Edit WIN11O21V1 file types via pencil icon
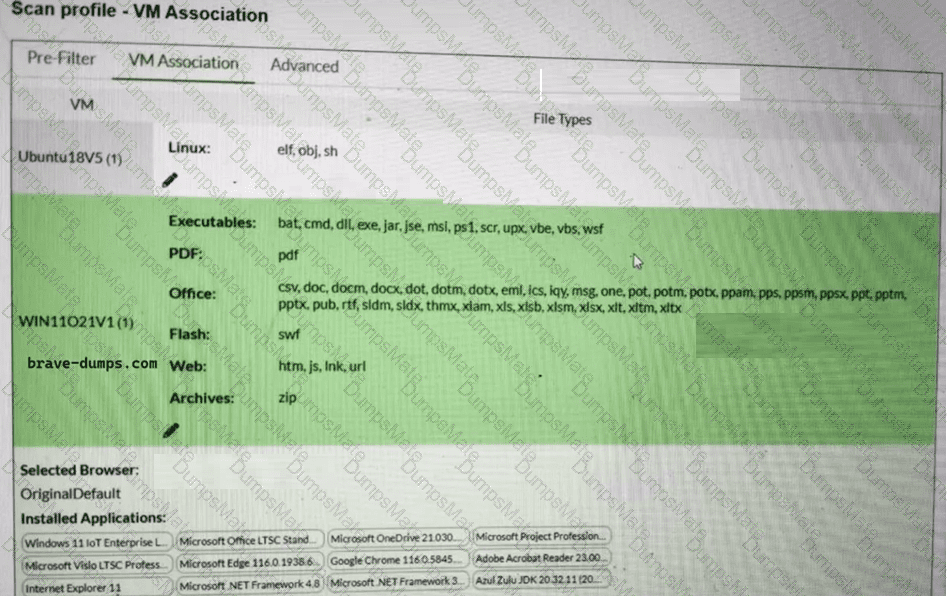Image resolution: width=947 pixels, height=596 pixels. 170,430
